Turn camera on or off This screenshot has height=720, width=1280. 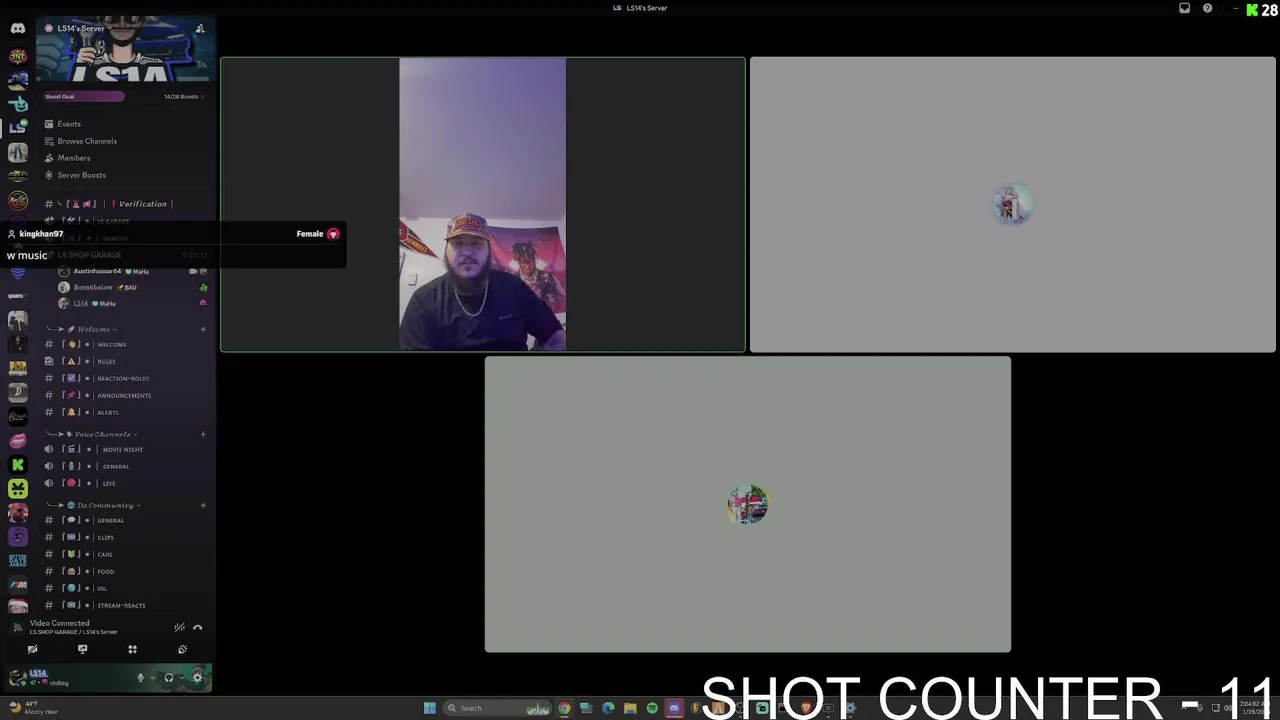tap(32, 649)
